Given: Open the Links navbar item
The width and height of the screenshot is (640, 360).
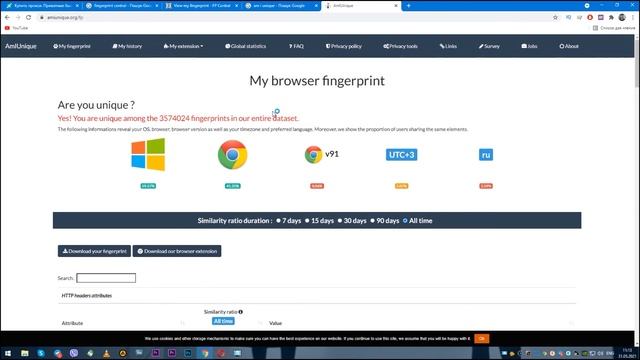Looking at the screenshot, I should click(448, 46).
